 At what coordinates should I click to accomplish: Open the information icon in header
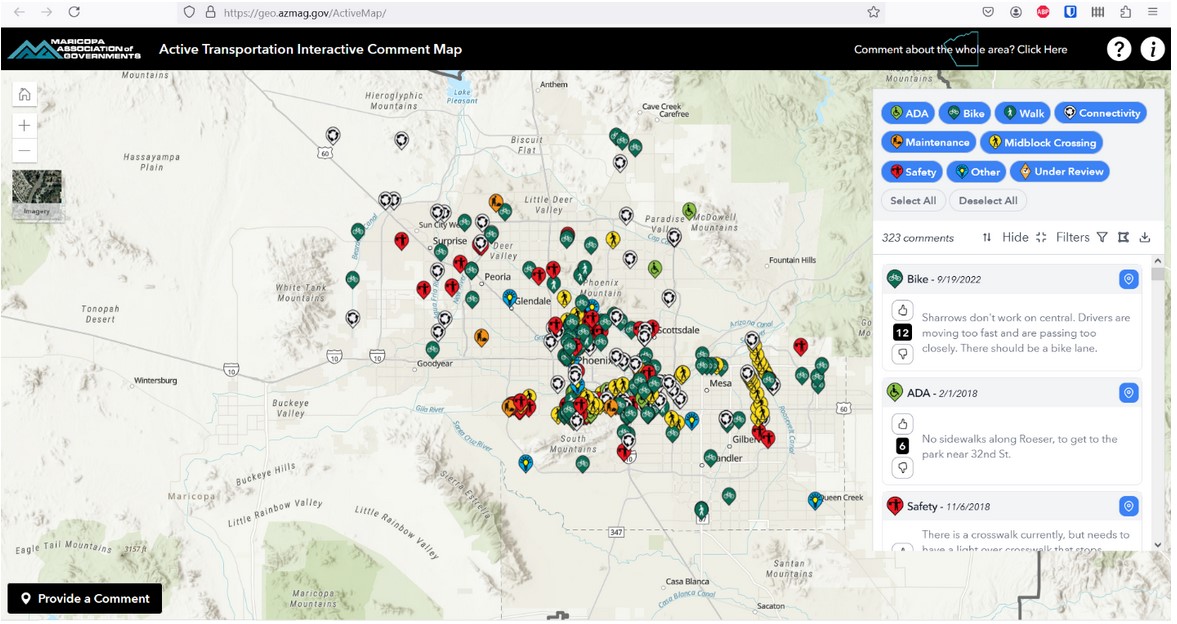tap(1152, 49)
